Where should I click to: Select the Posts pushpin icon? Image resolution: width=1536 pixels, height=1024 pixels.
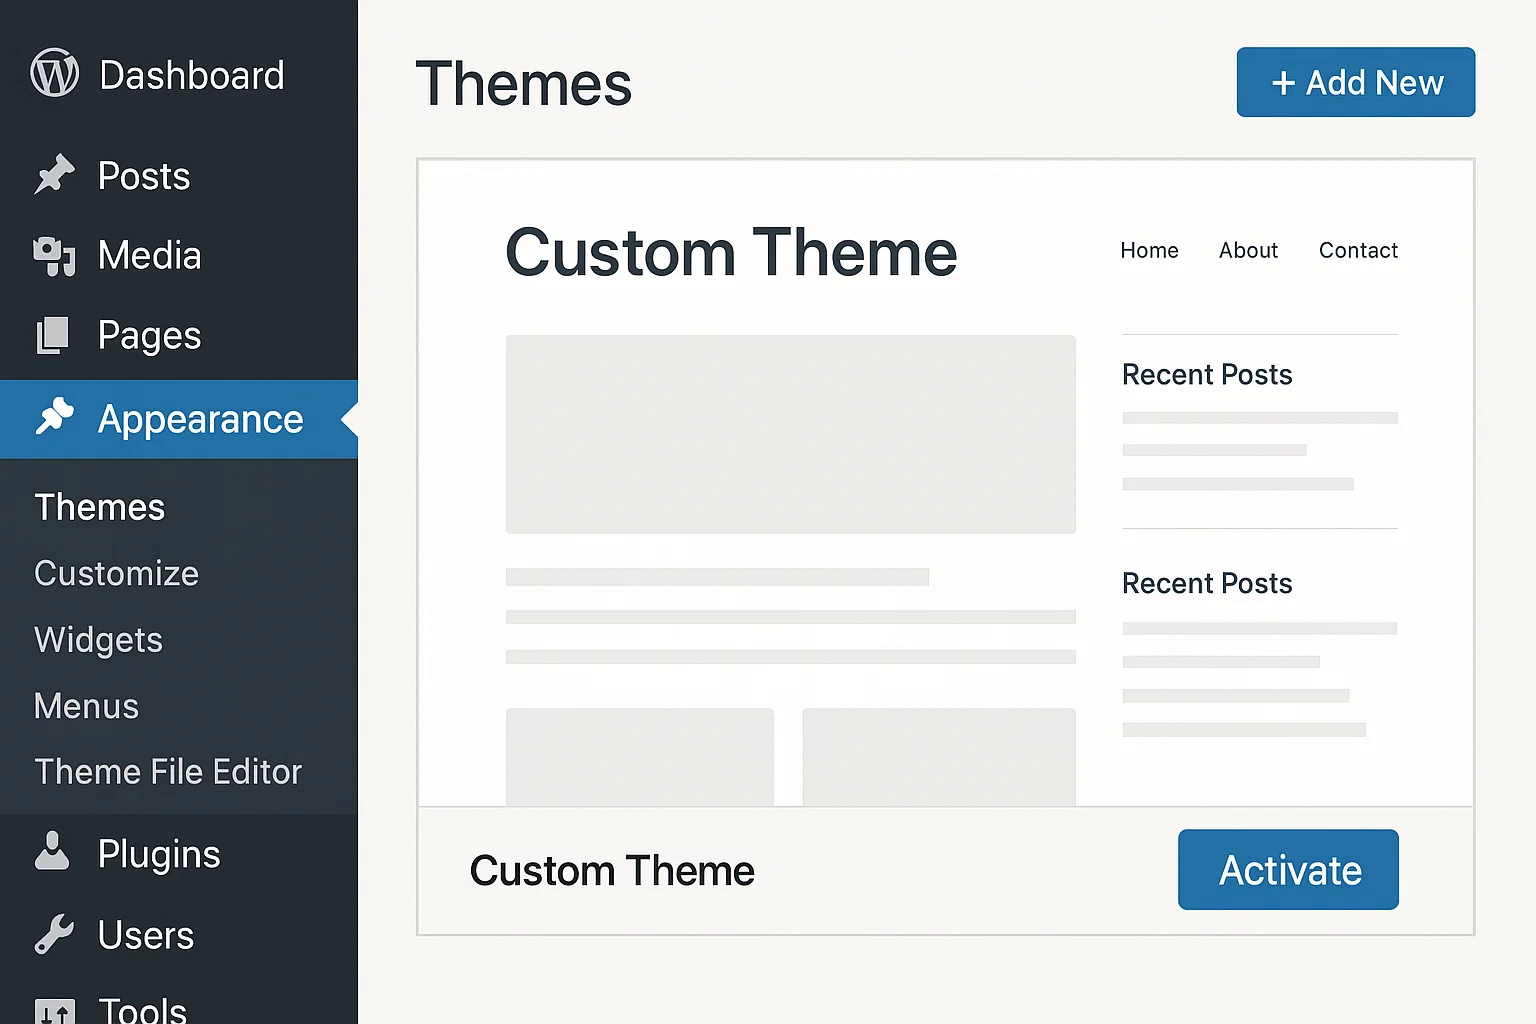(x=56, y=175)
